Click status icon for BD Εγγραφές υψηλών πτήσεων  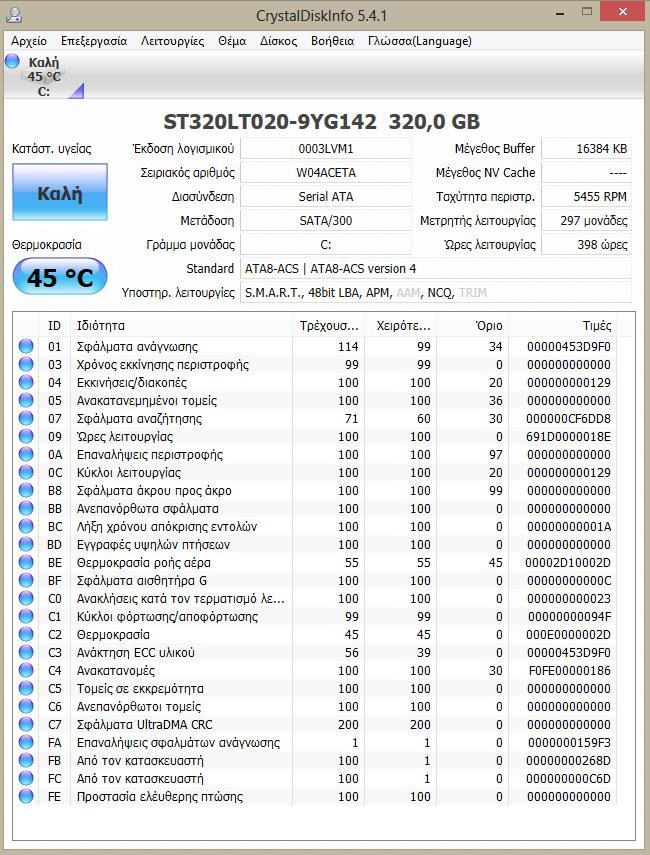coord(26,544)
